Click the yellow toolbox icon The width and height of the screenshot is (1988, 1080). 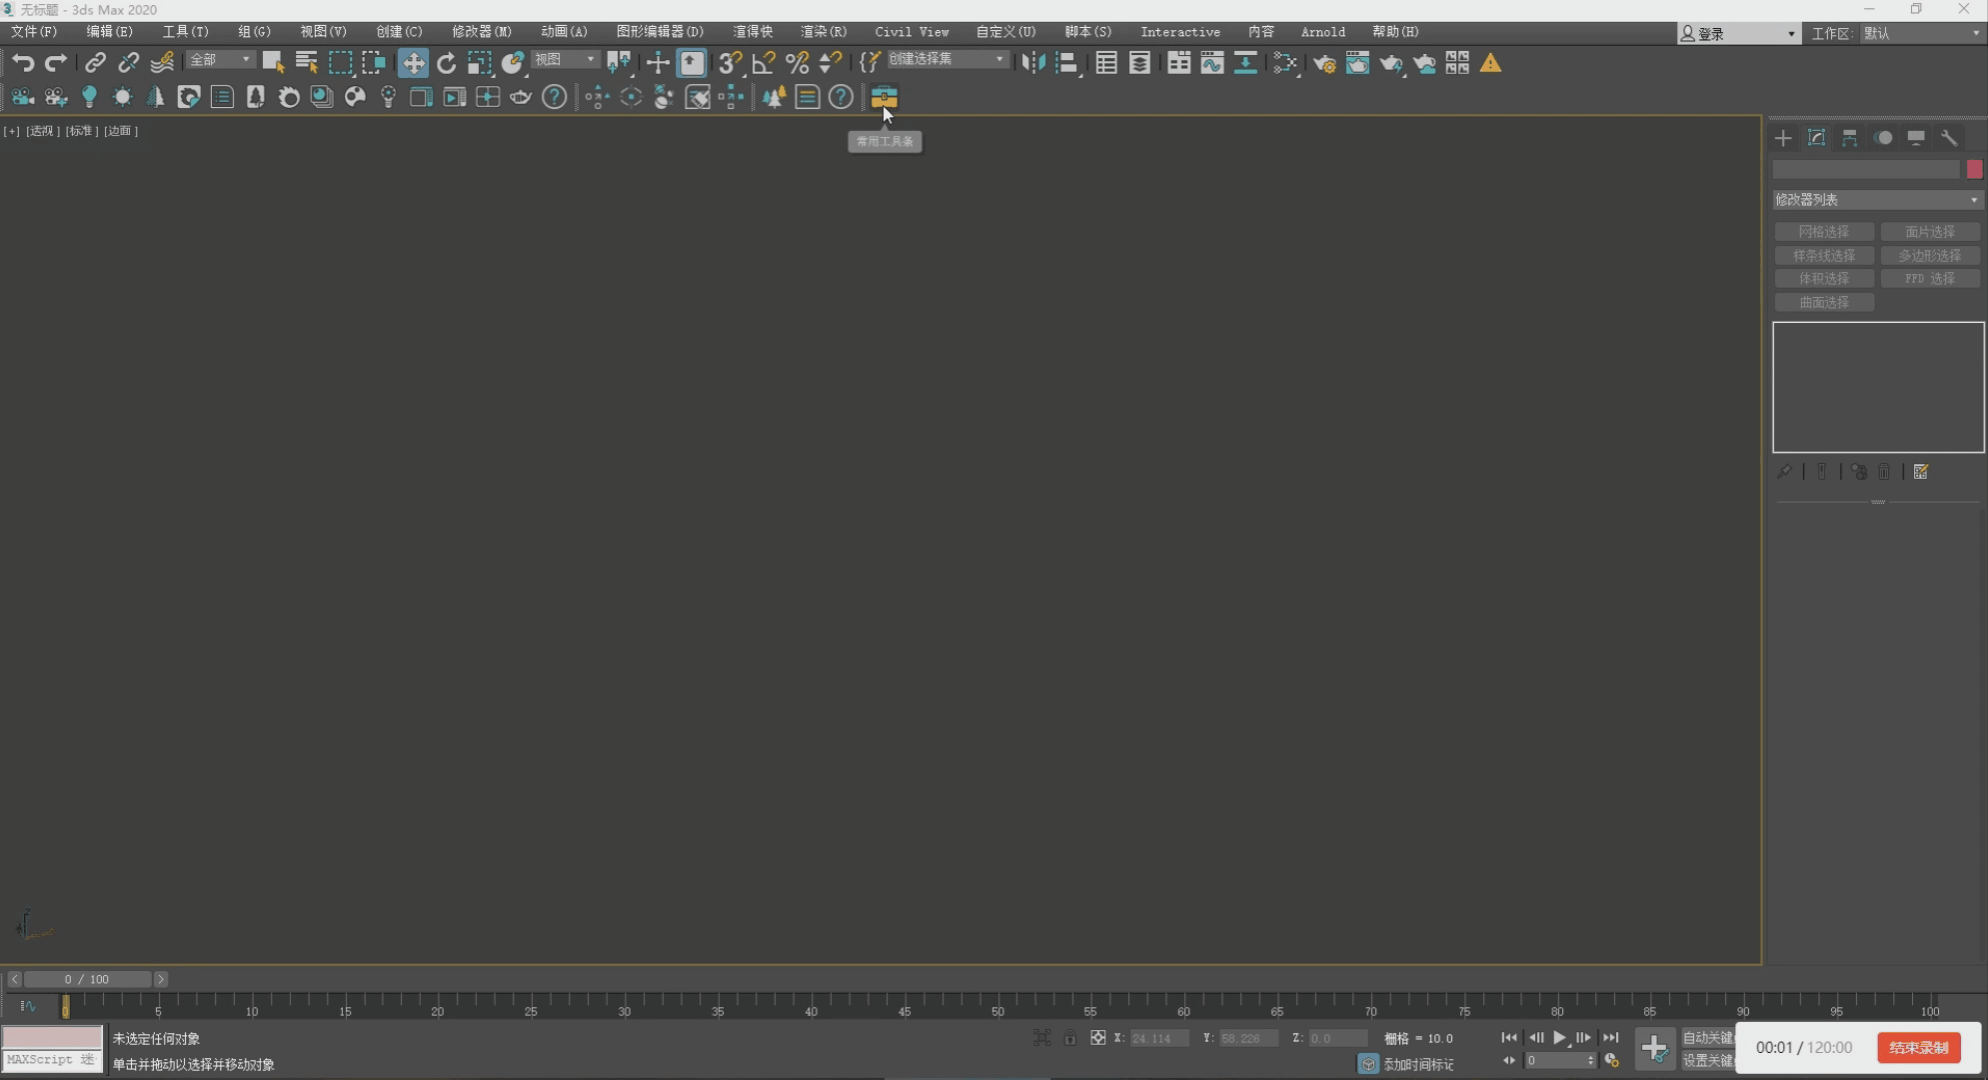click(884, 97)
